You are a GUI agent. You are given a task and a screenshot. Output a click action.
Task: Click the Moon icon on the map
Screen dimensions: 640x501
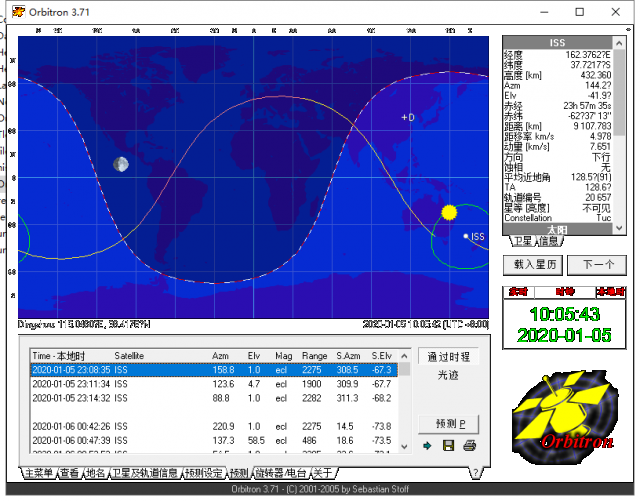tap(121, 165)
